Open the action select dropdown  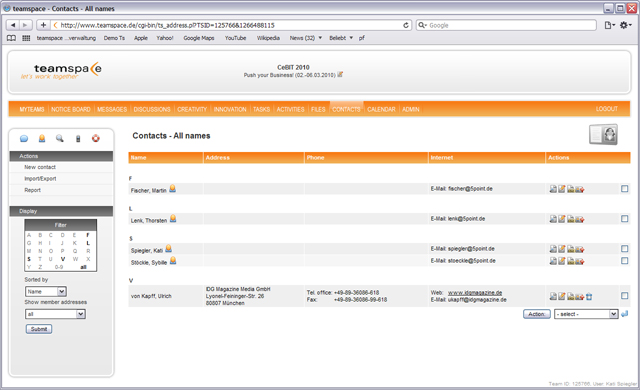[586, 314]
